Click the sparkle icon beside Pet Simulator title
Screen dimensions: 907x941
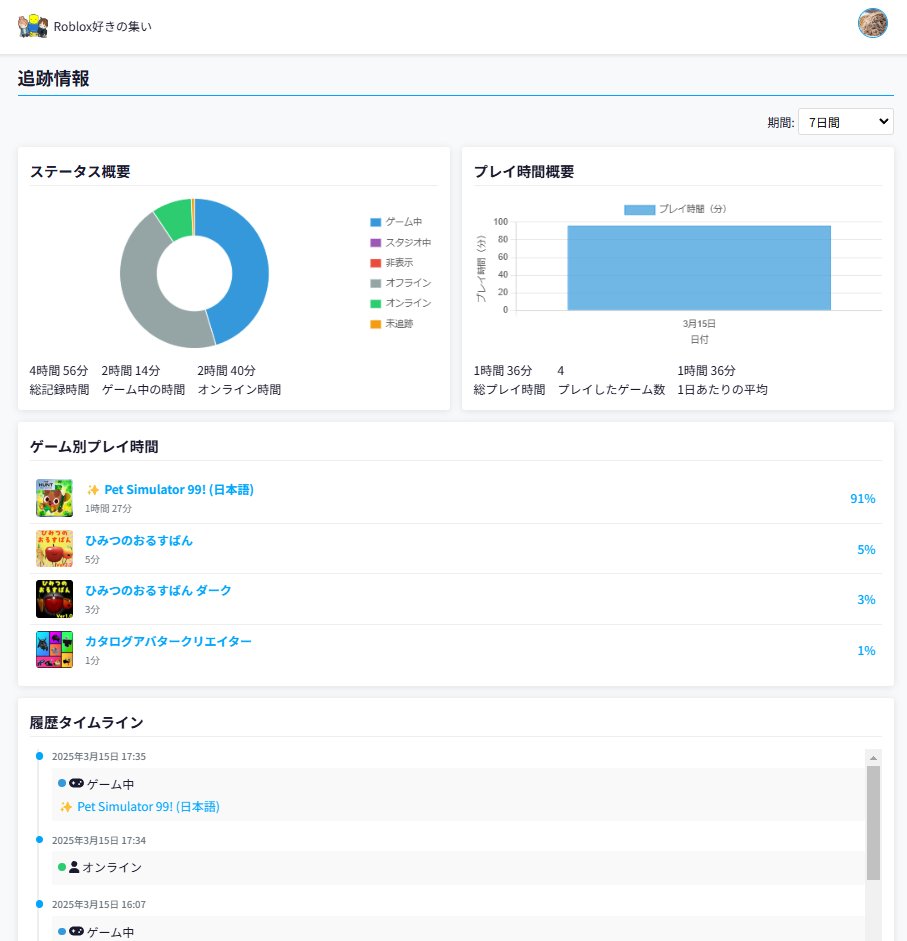coord(93,490)
